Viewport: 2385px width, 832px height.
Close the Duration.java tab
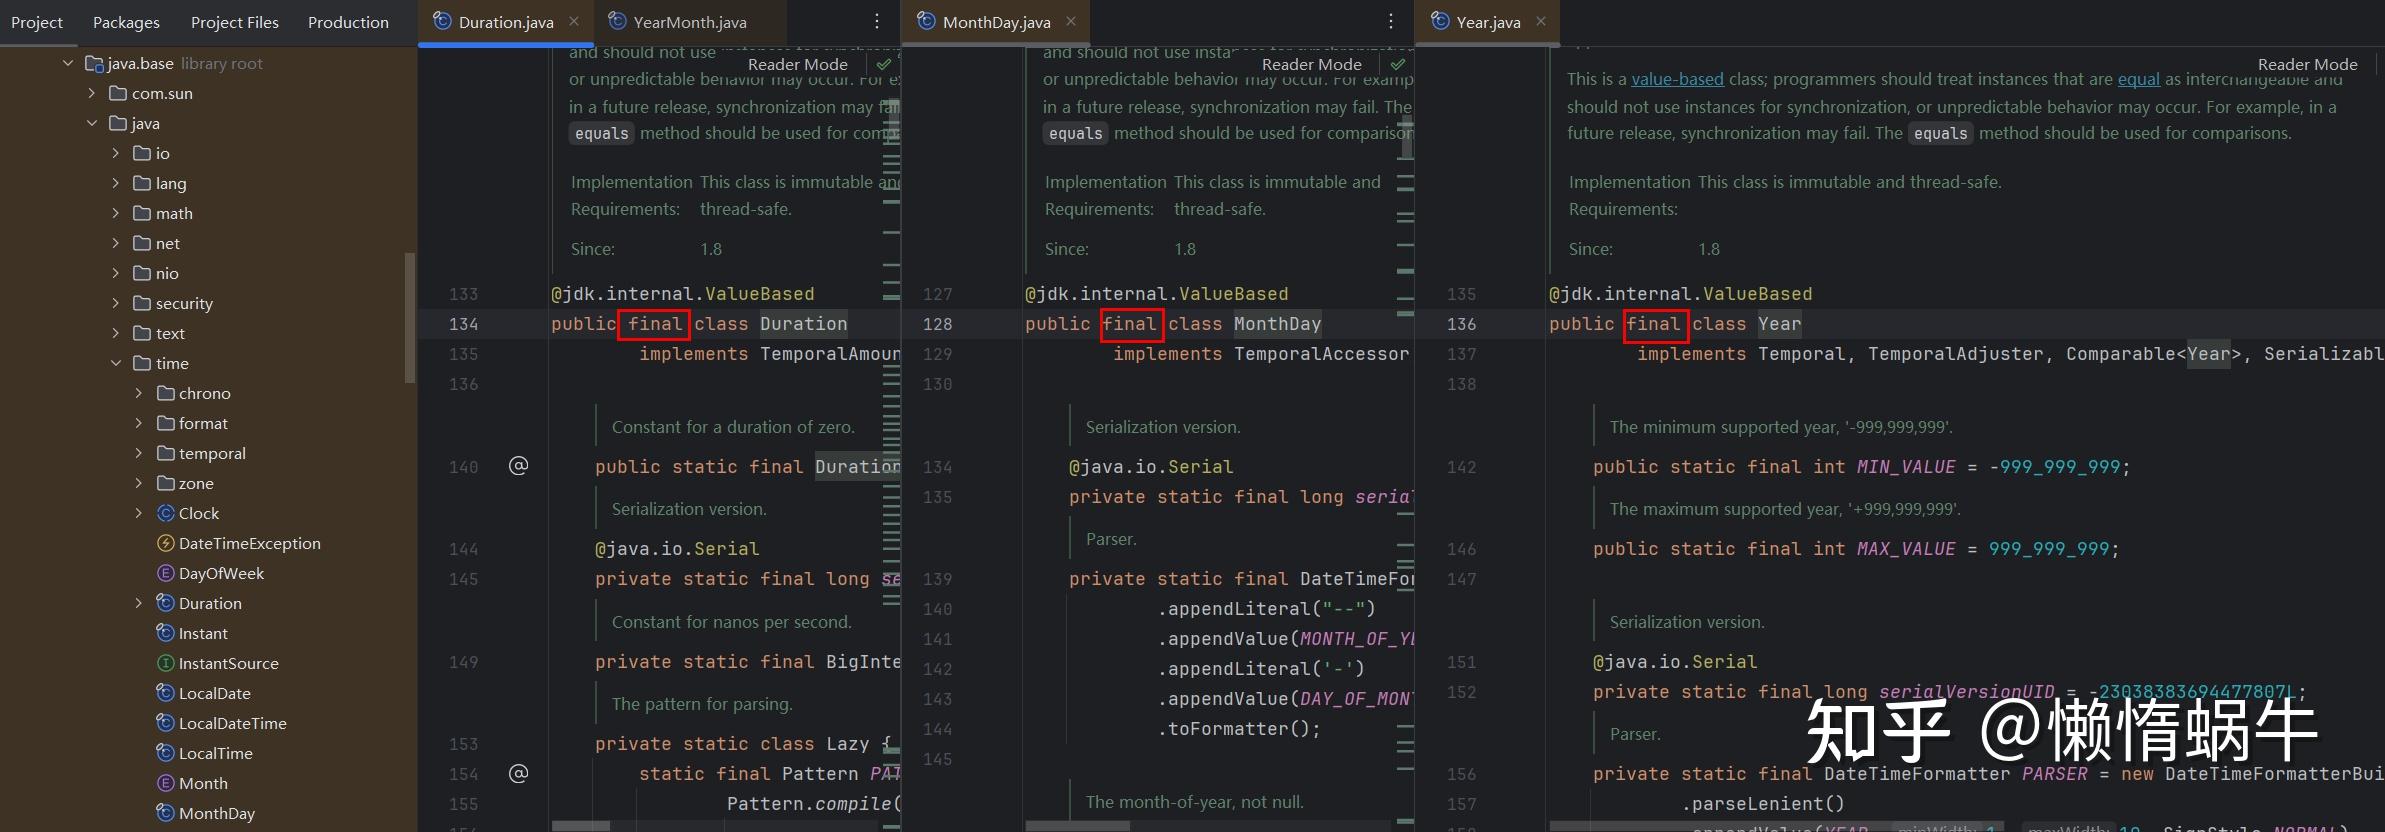pyautogui.click(x=574, y=21)
